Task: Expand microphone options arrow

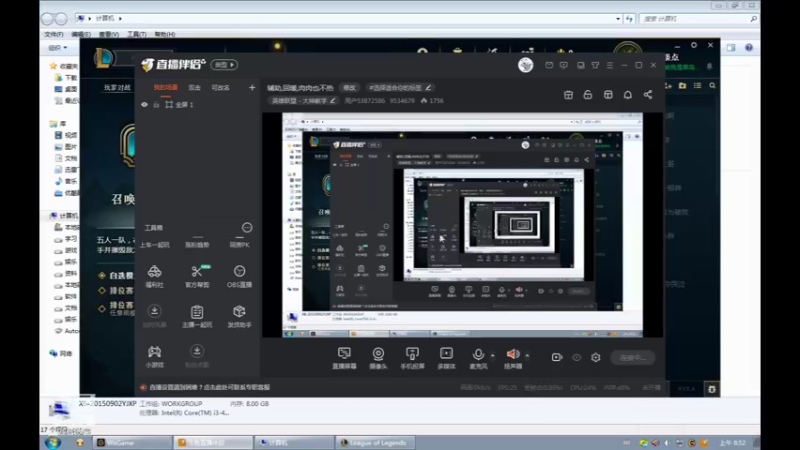Action: pos(493,355)
